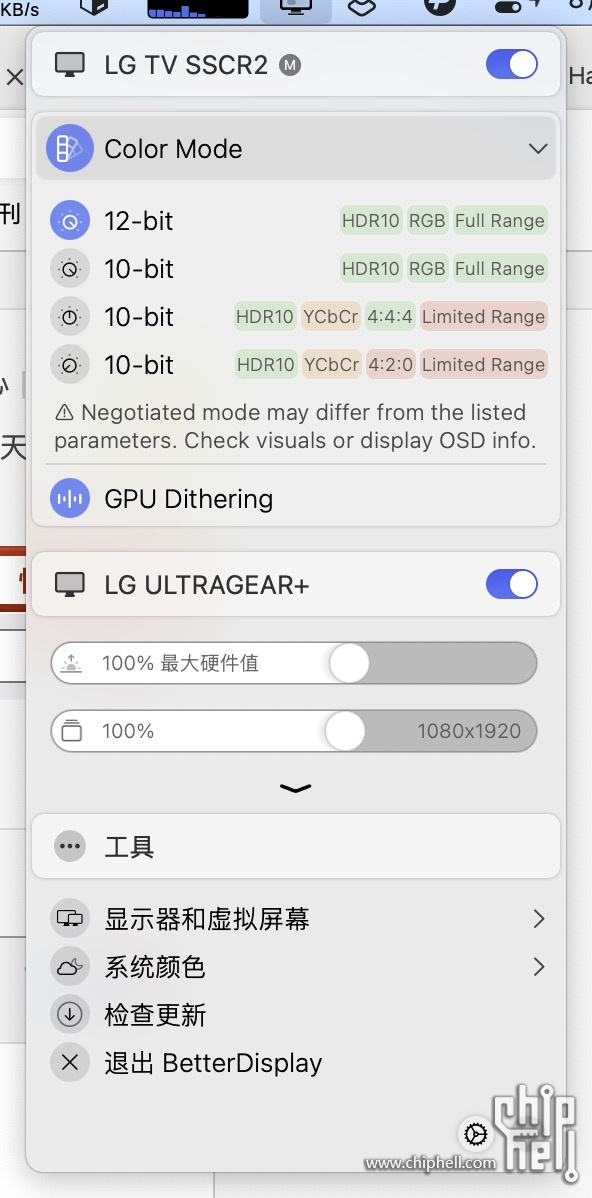Toggle the LG ULTRAGEAR+ display switch
Viewport: 592px width, 1198px height.
pyautogui.click(x=512, y=584)
